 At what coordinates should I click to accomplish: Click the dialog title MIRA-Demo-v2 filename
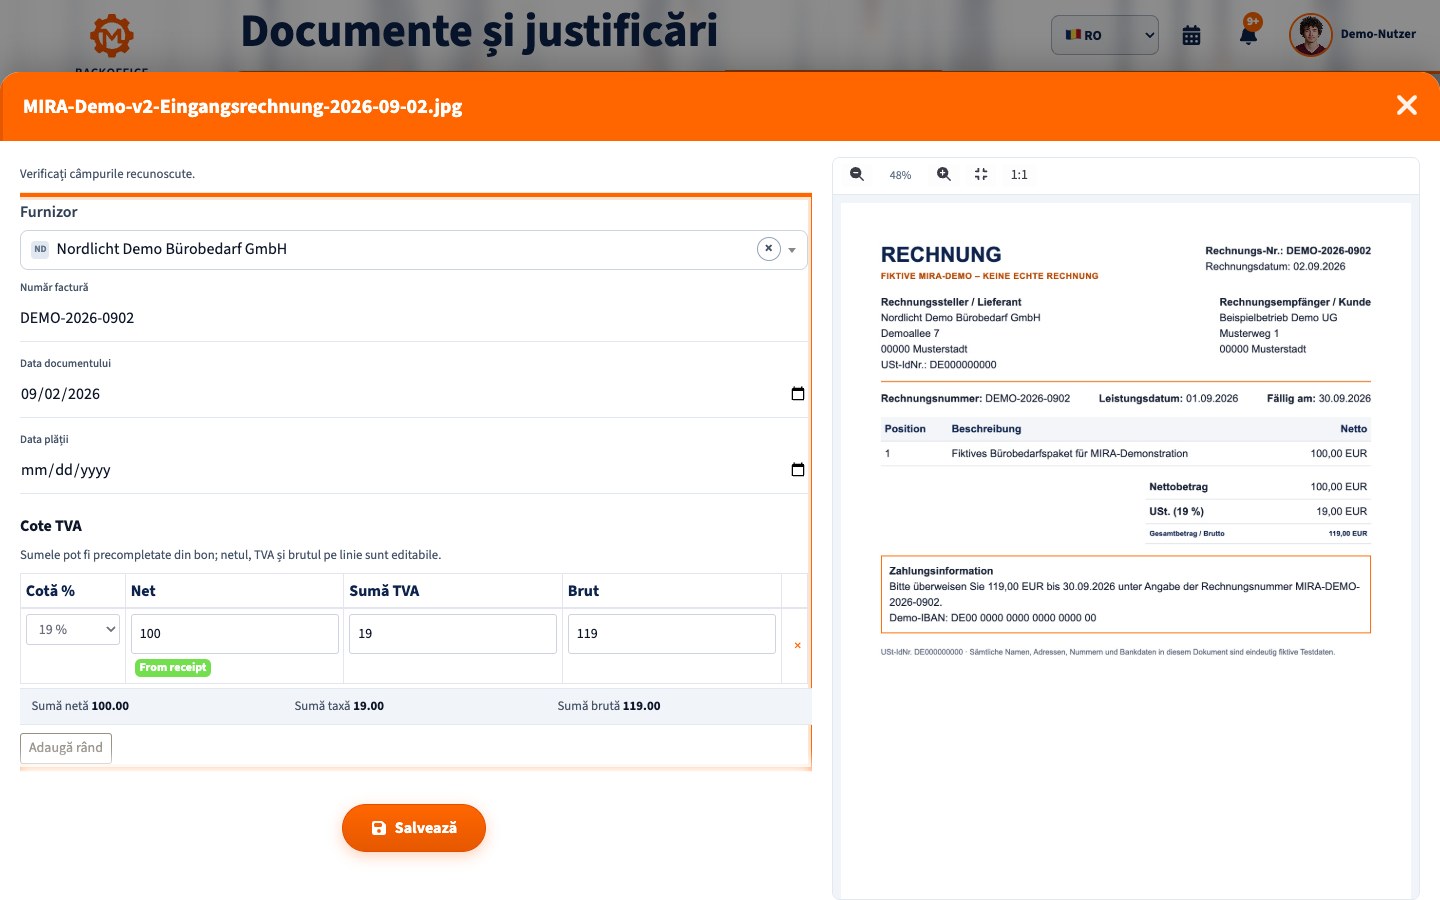(242, 106)
